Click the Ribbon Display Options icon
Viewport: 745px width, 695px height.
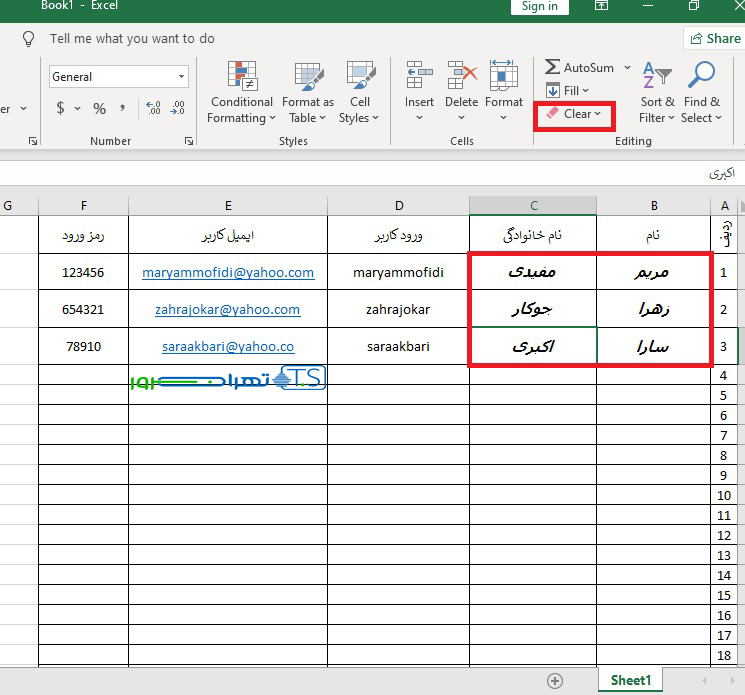(x=602, y=5)
